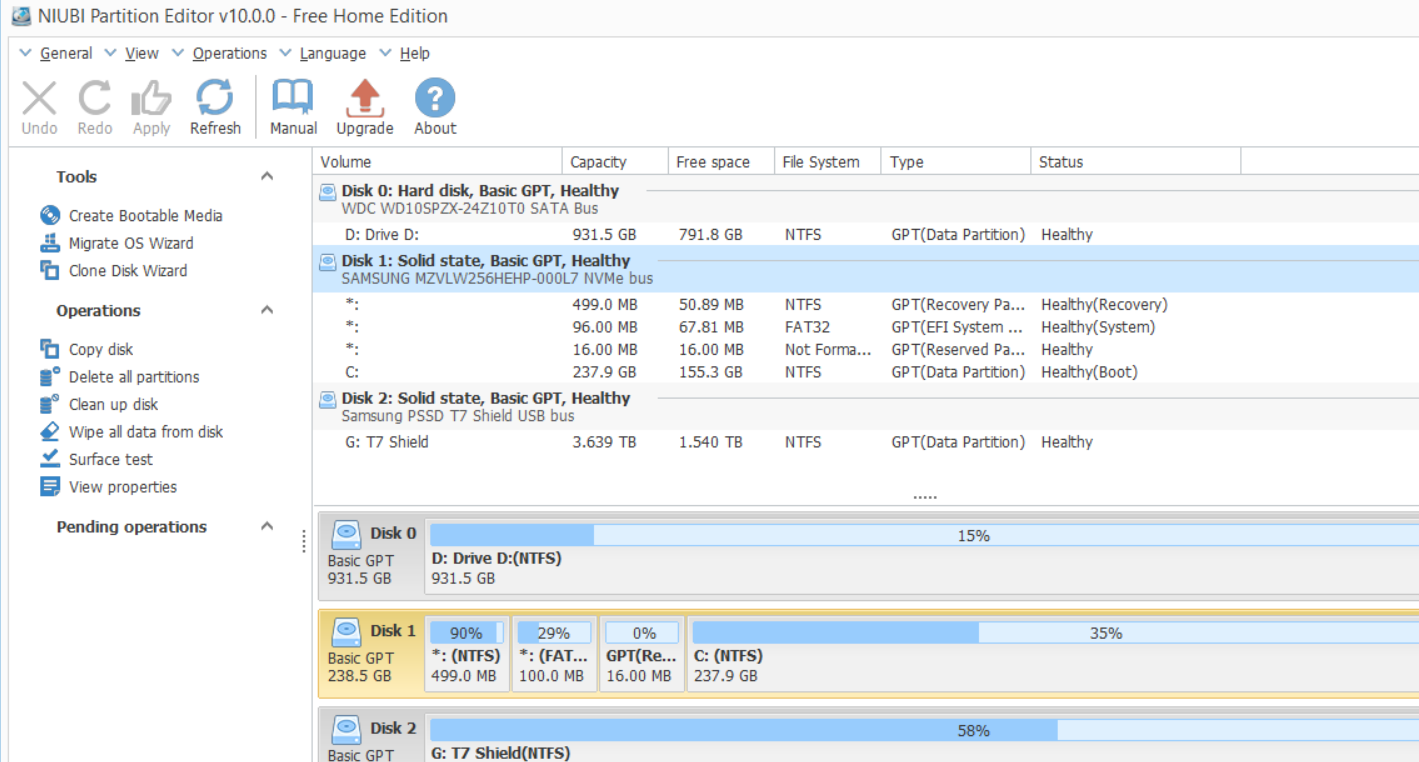Click the Redo toolbar icon
This screenshot has width=1419, height=762.
pos(95,98)
